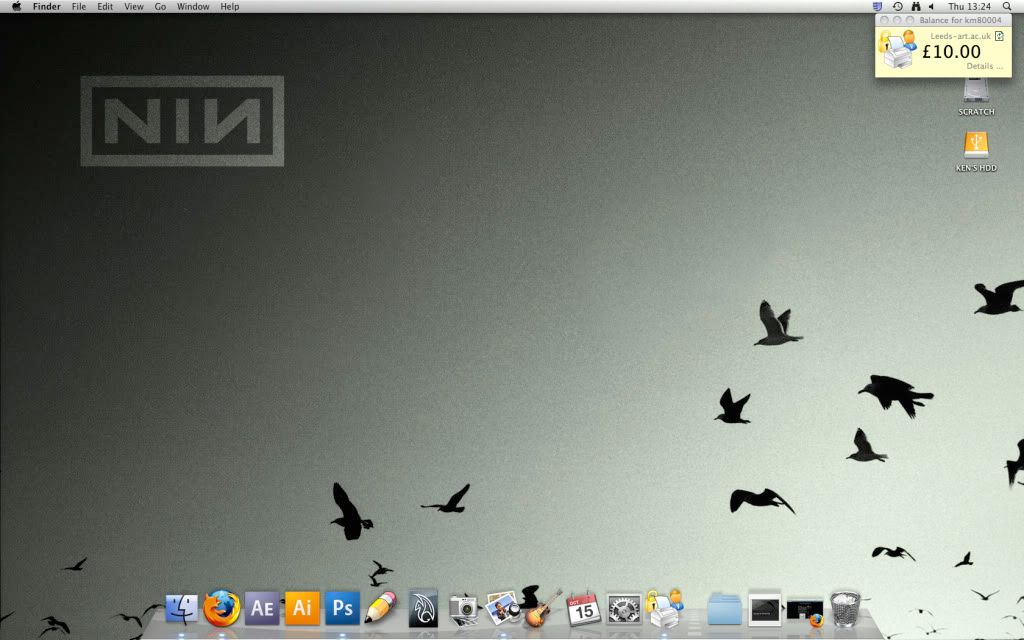The width and height of the screenshot is (1024, 640).
Task: Click the print balance printer icon in dock
Action: point(664,609)
